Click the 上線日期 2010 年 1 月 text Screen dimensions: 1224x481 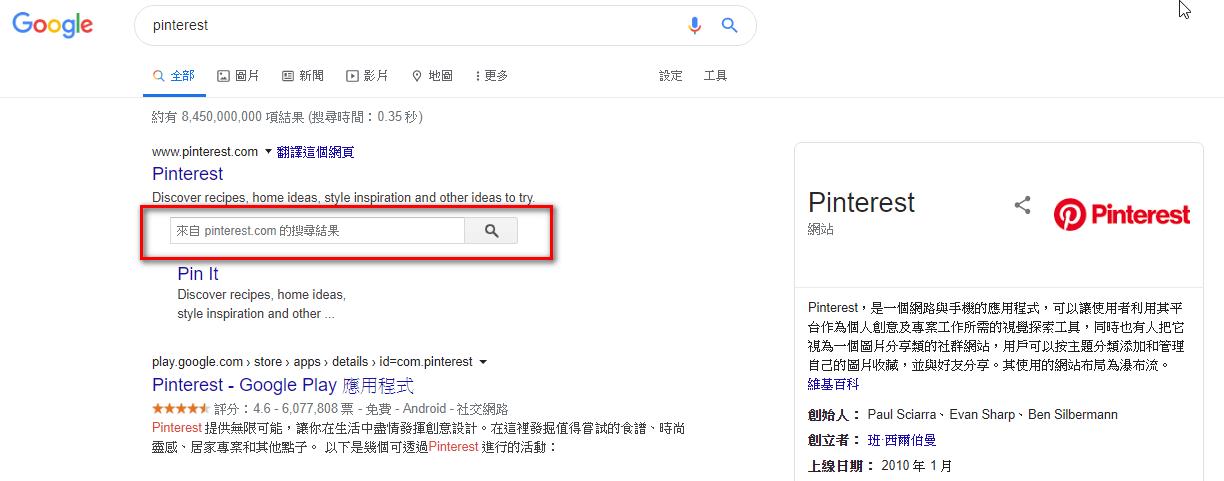click(880, 466)
